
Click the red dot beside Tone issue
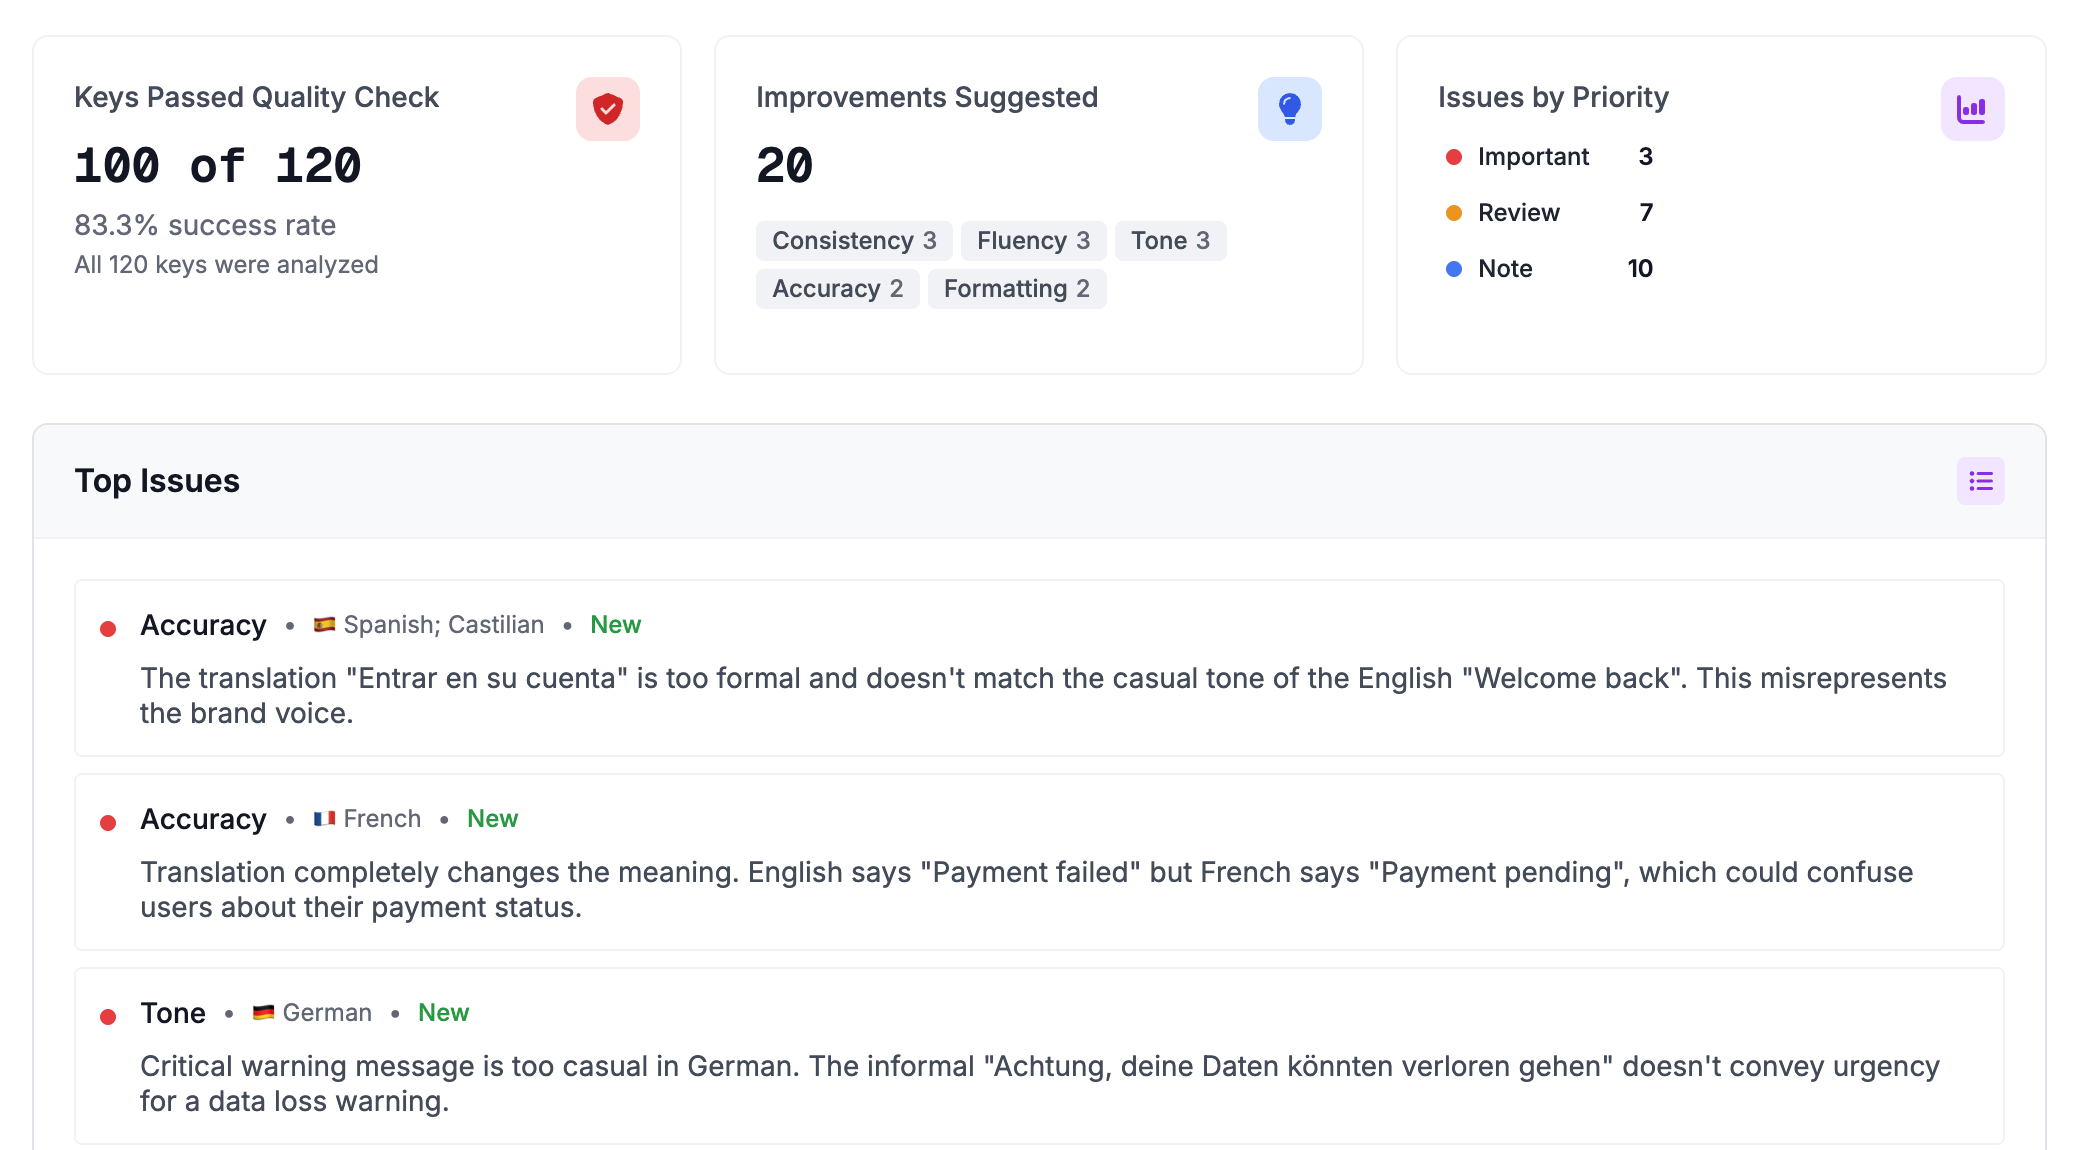(x=108, y=1017)
